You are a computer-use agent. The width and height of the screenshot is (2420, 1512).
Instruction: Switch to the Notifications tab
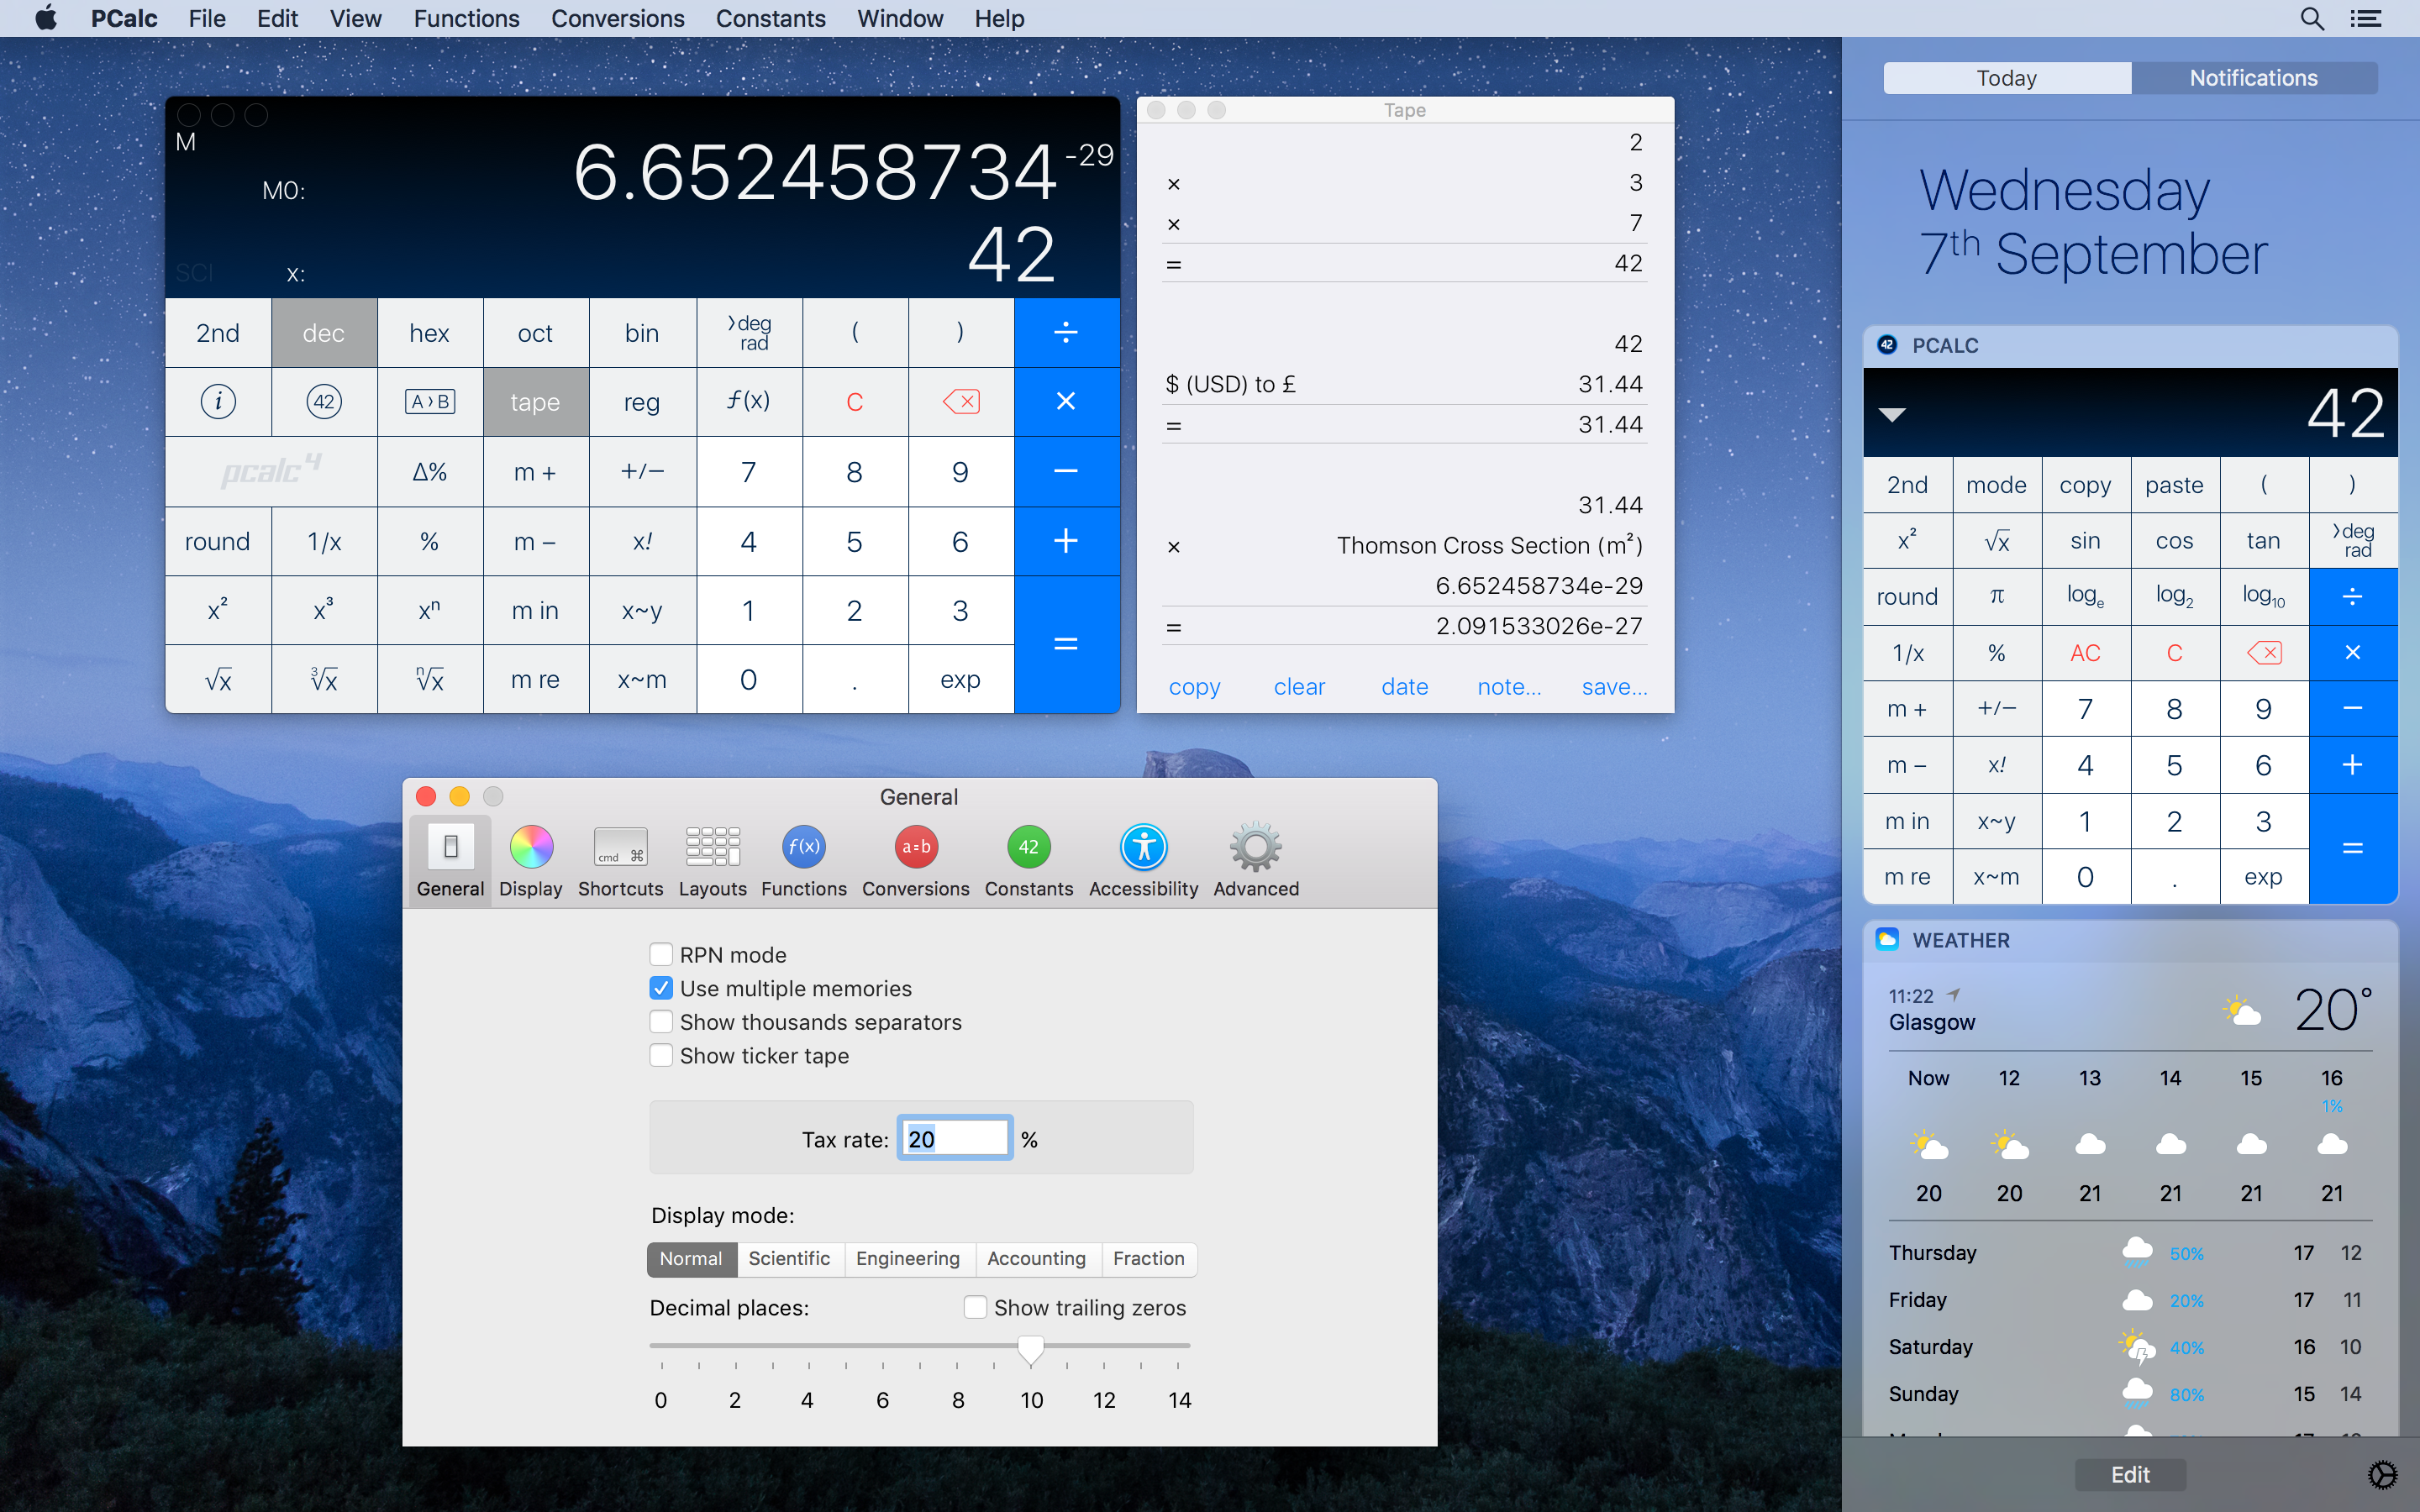point(2254,78)
